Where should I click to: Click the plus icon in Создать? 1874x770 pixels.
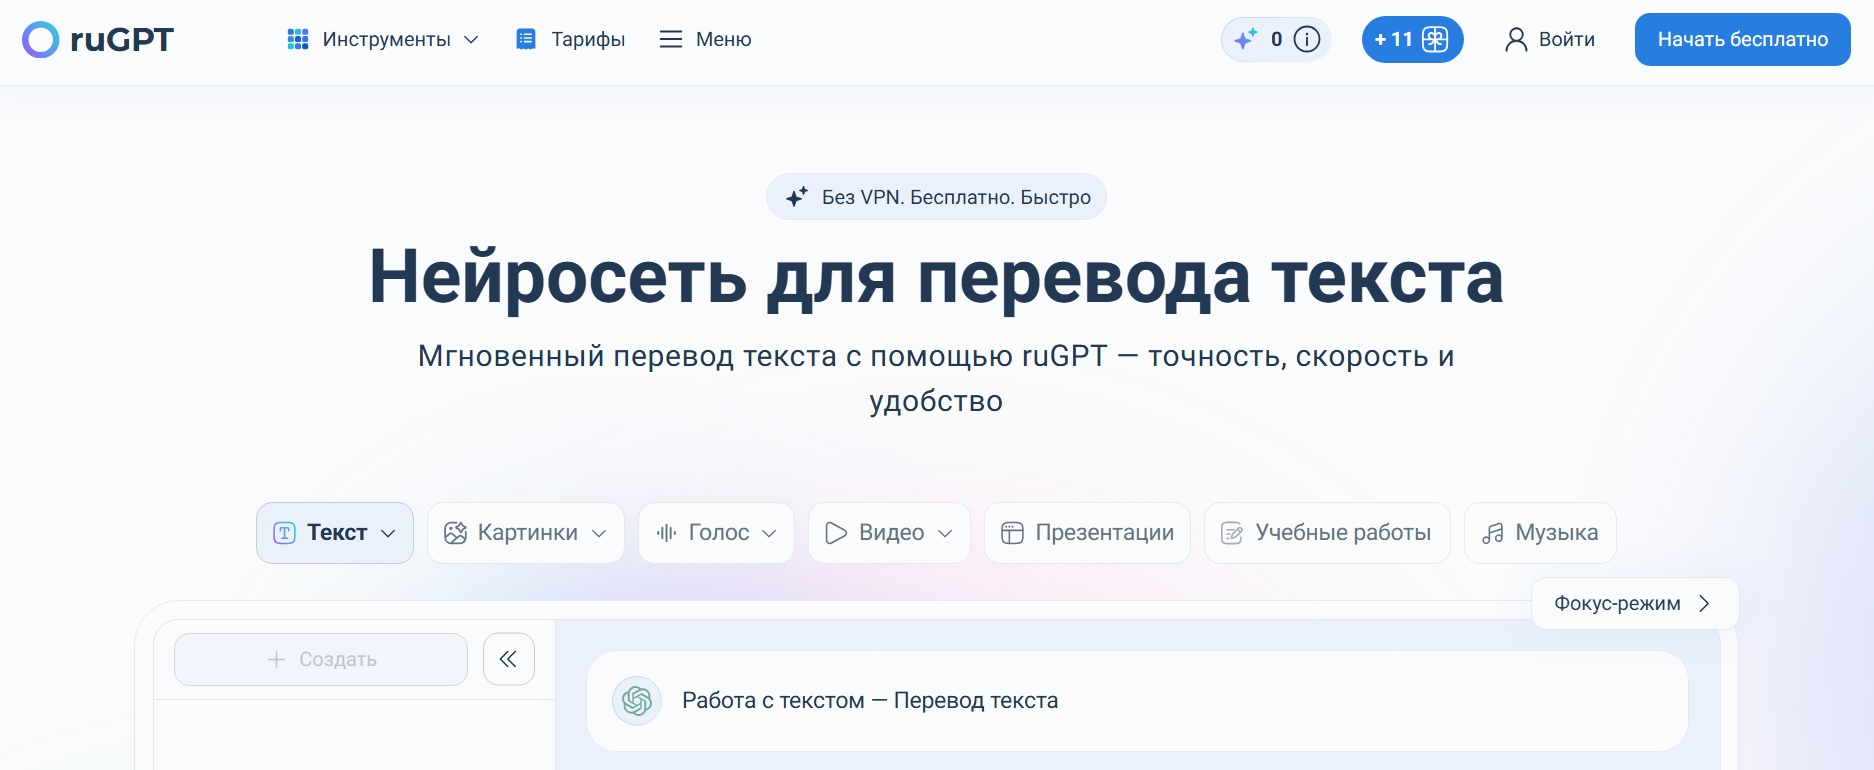click(277, 659)
